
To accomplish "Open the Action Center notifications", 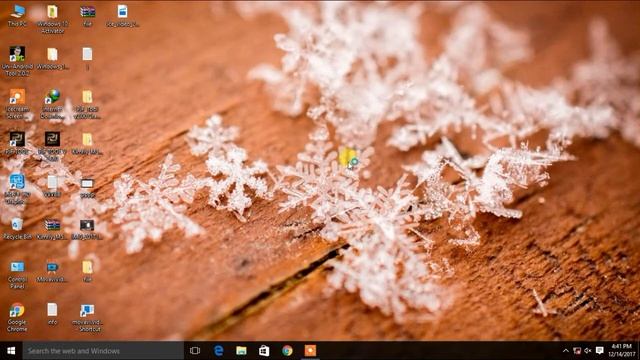I will [x=599, y=351].
